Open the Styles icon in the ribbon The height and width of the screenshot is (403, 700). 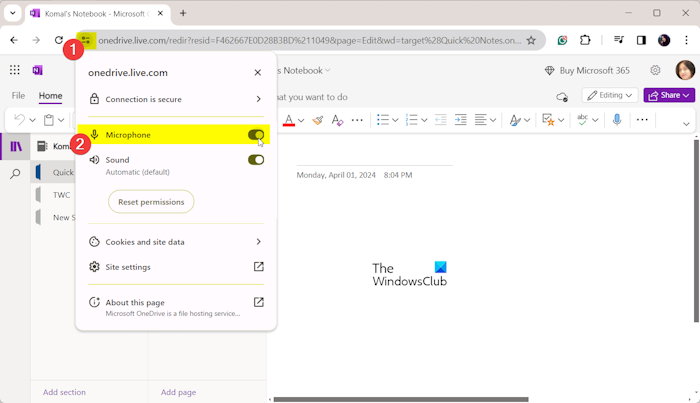(x=515, y=120)
